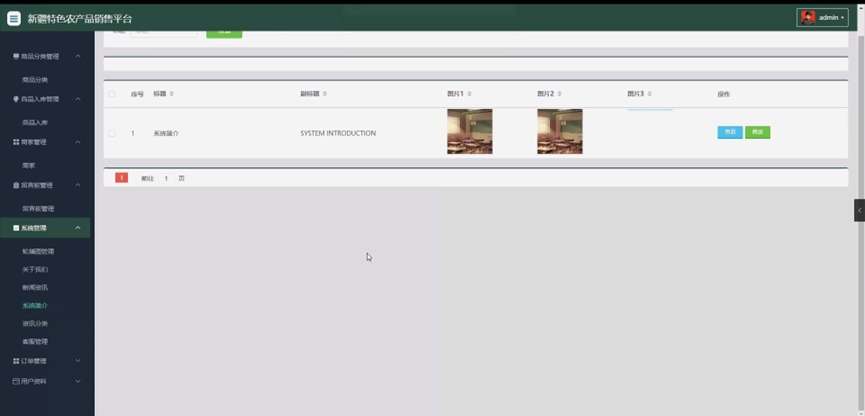Check the select-all checkbox in table header

pos(111,94)
